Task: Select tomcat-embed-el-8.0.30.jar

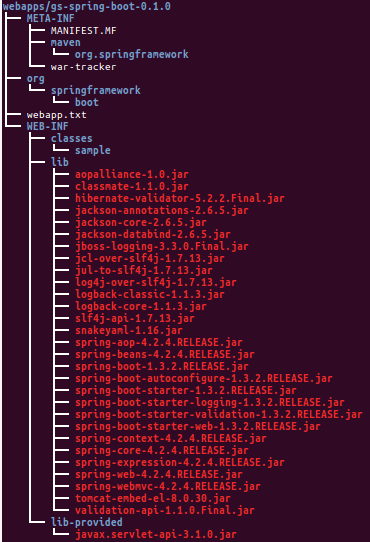Action: [x=152, y=498]
